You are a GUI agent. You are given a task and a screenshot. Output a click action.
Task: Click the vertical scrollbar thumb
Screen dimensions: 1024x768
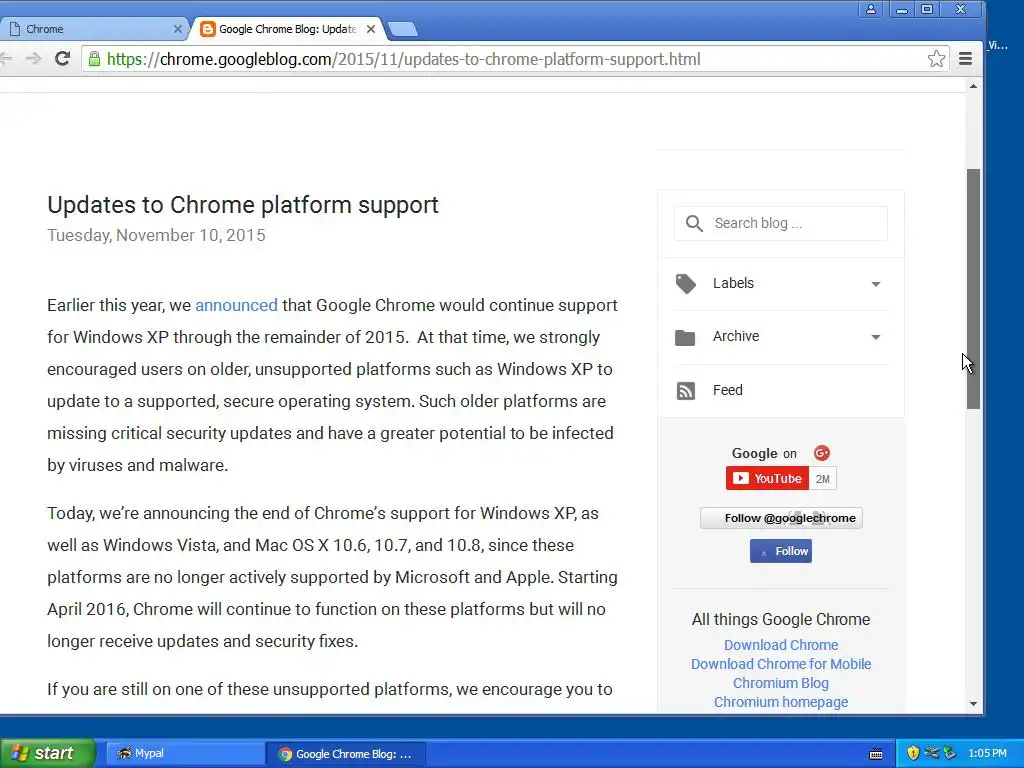click(973, 289)
